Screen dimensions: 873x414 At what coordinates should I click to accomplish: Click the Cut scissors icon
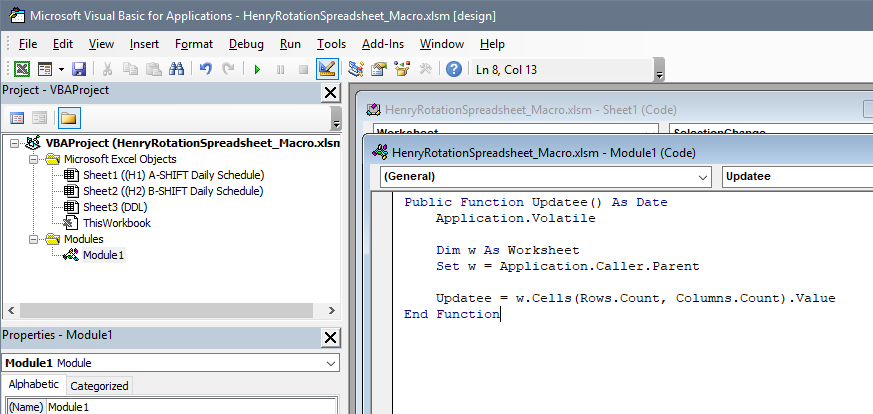(107, 70)
